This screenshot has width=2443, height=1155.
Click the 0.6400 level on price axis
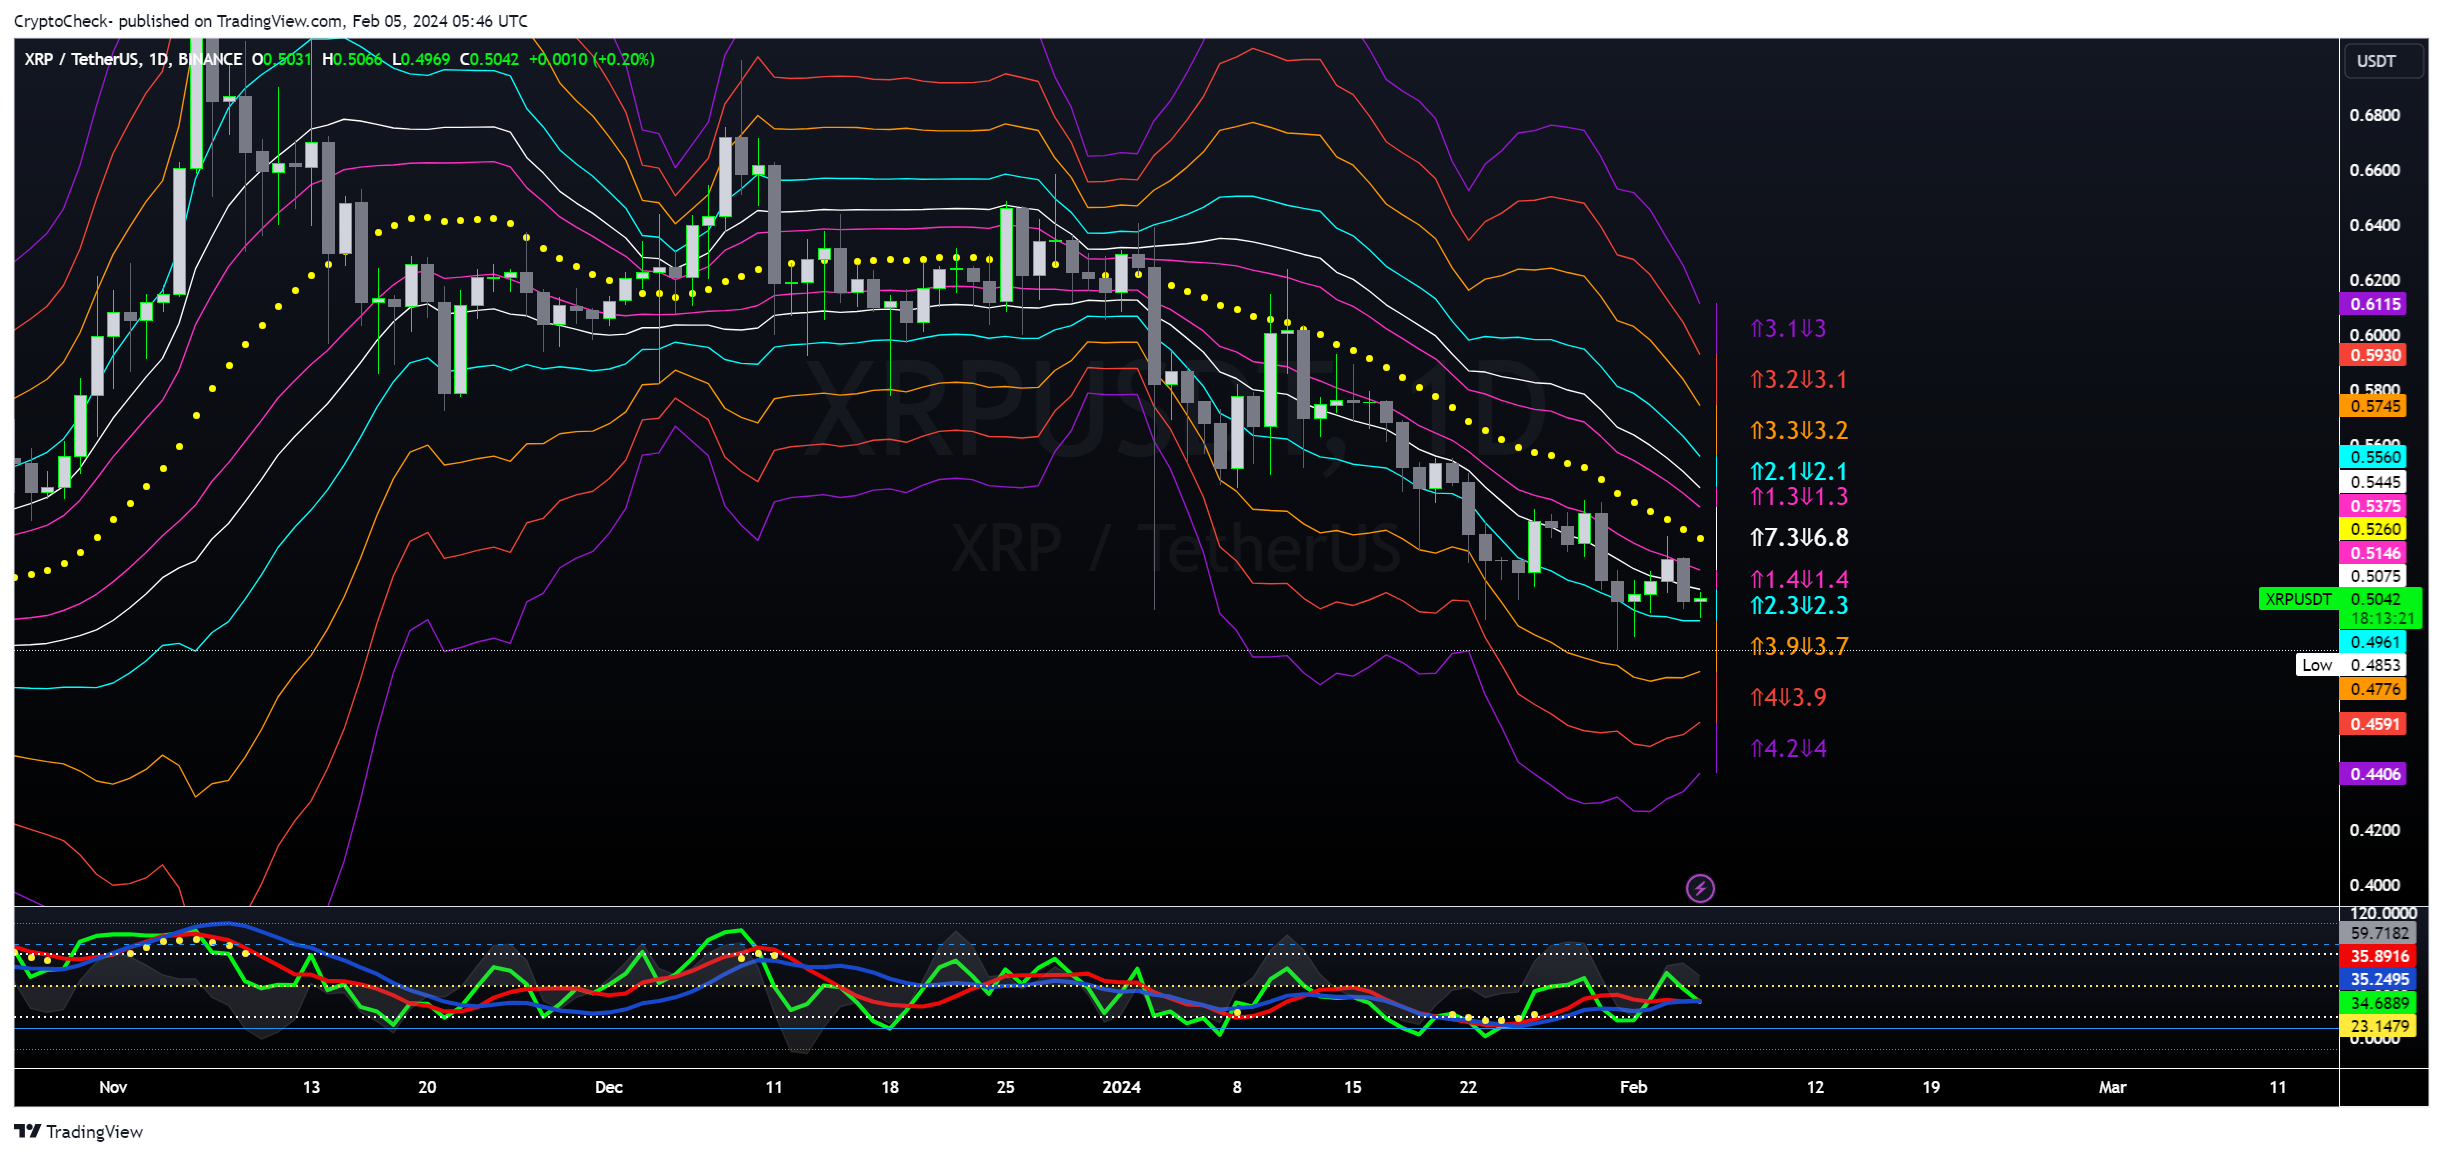tap(2374, 225)
